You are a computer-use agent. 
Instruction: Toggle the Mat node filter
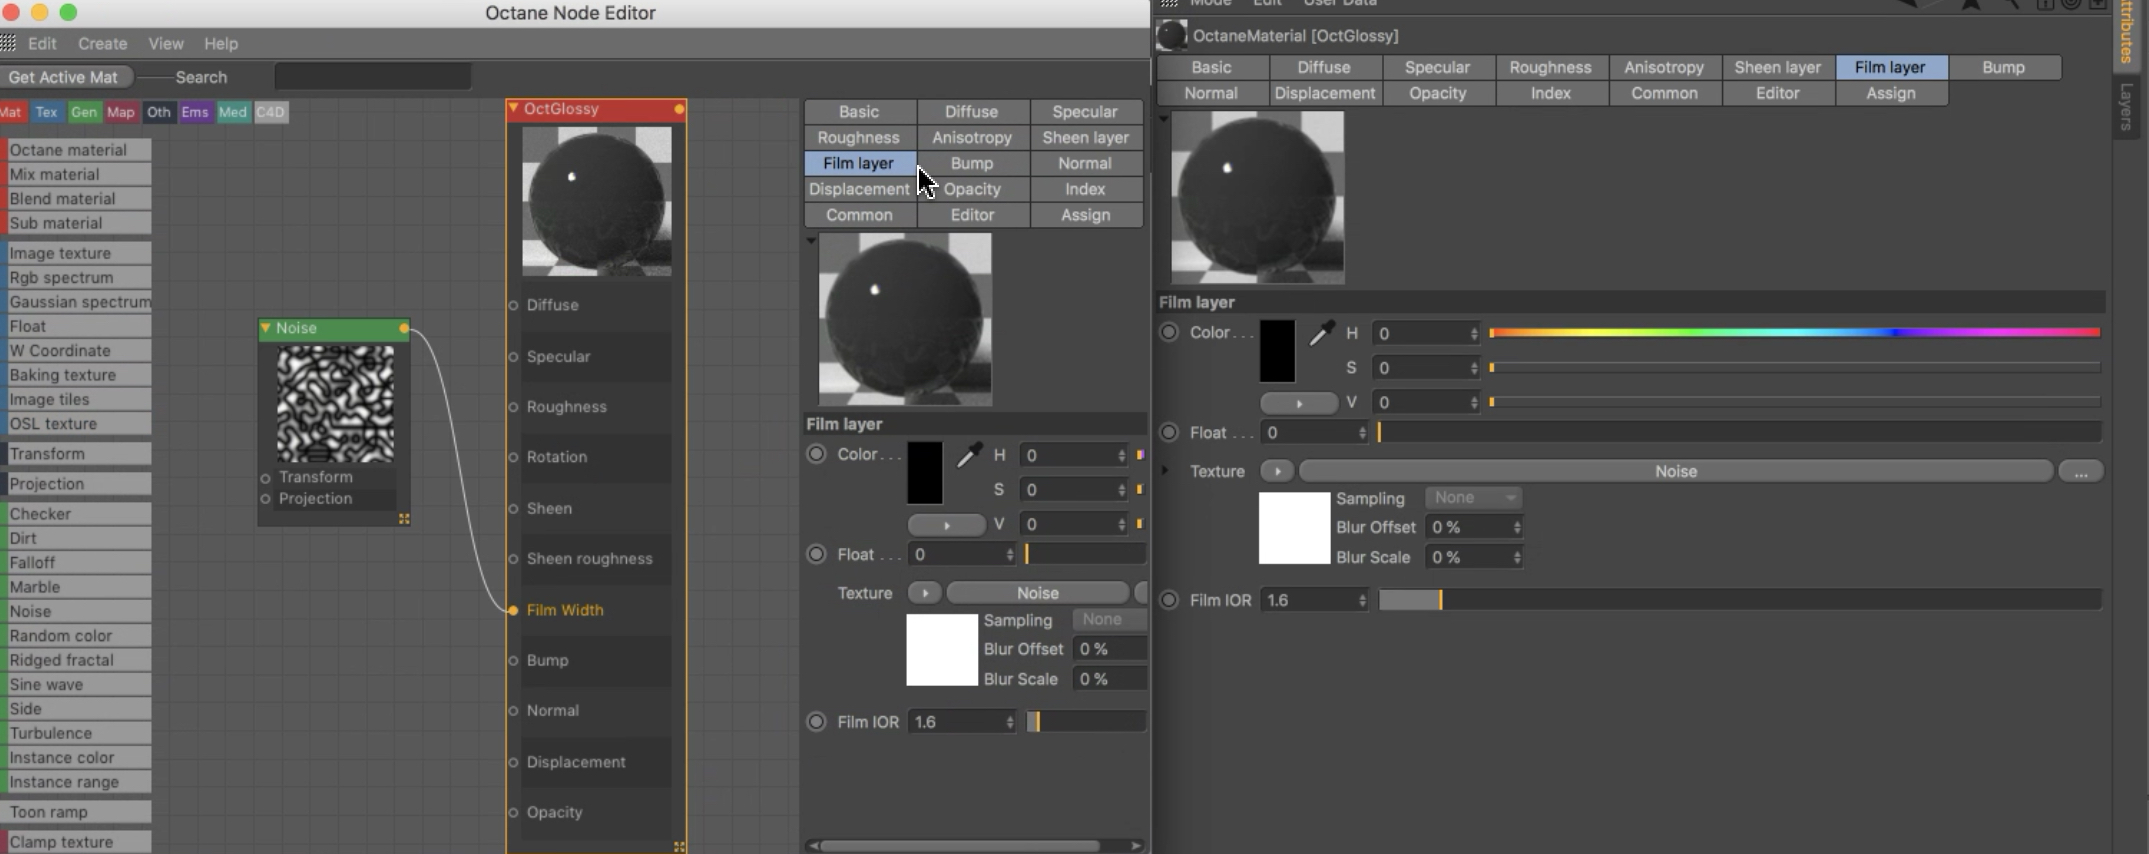[x=12, y=112]
